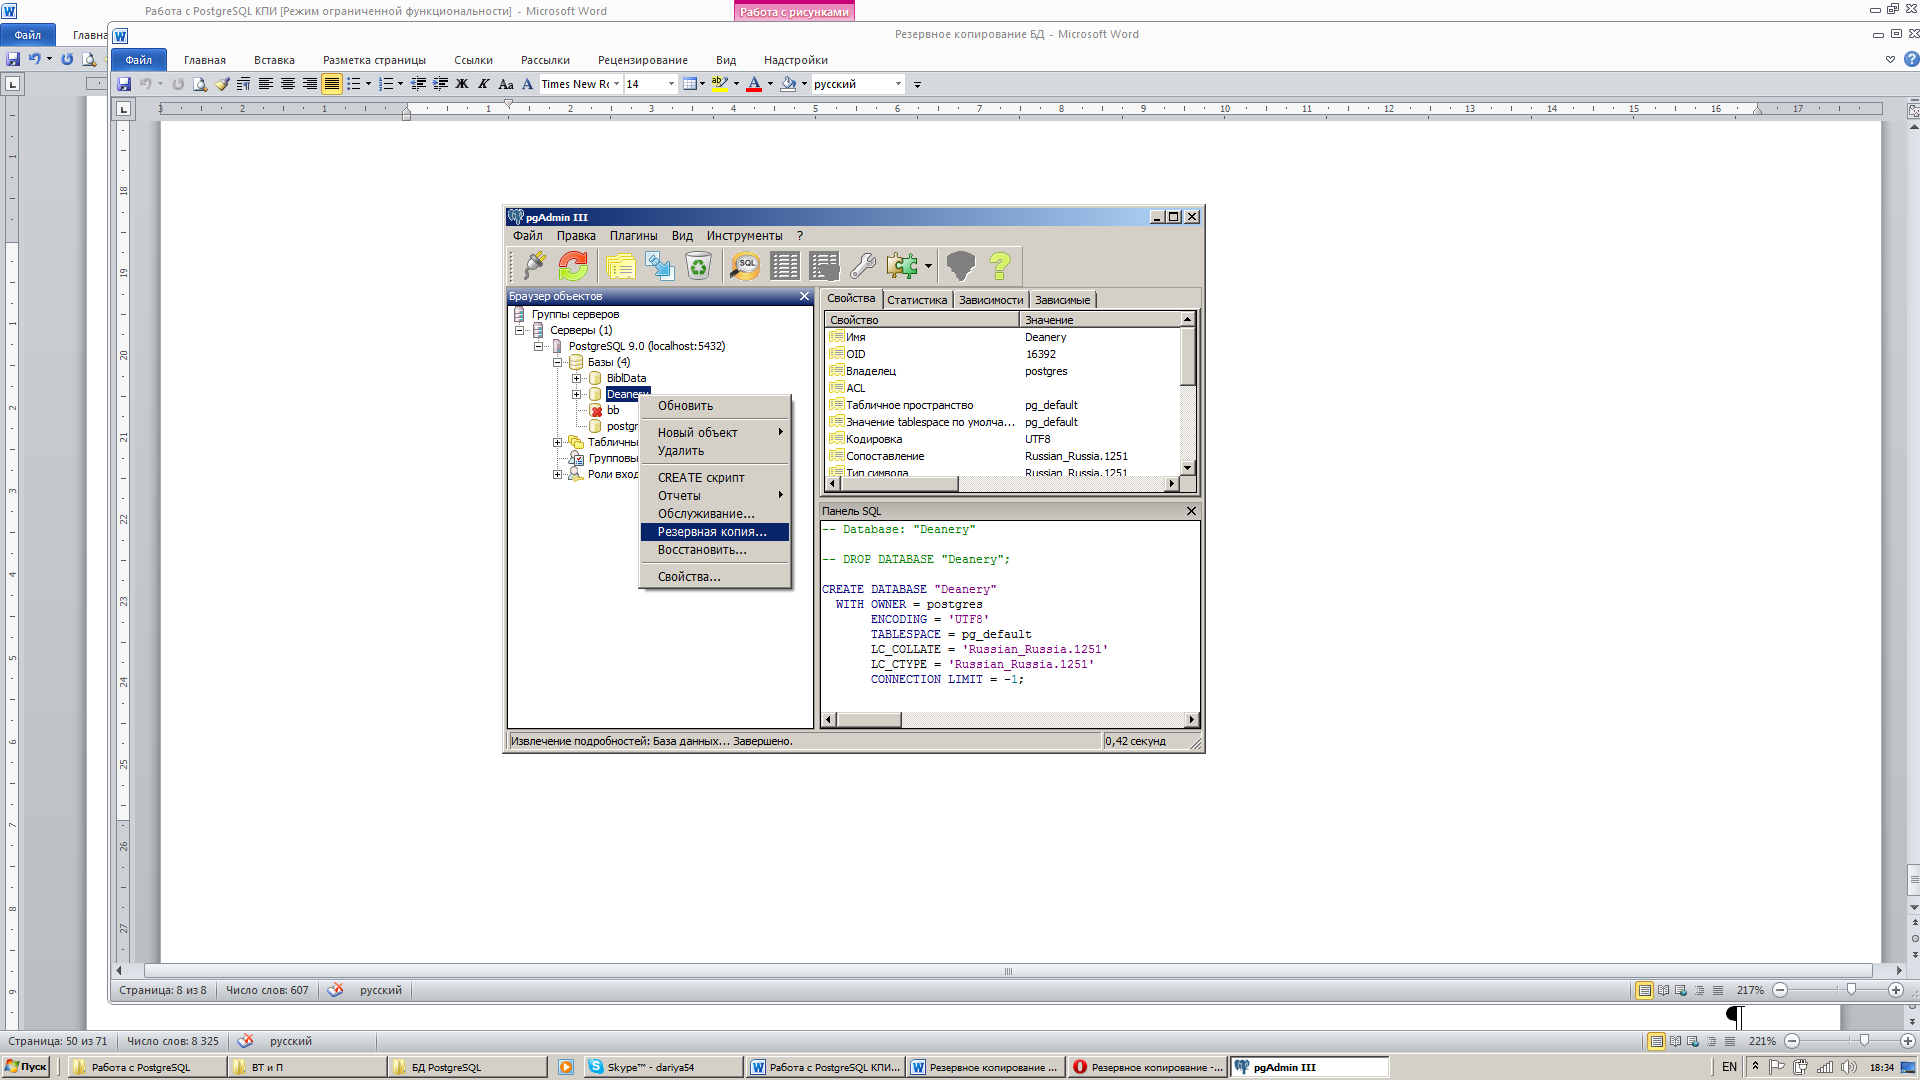Screen dimensions: 1920x1080
Task: Open bullet list style dropdown arrow
Action: [368, 84]
